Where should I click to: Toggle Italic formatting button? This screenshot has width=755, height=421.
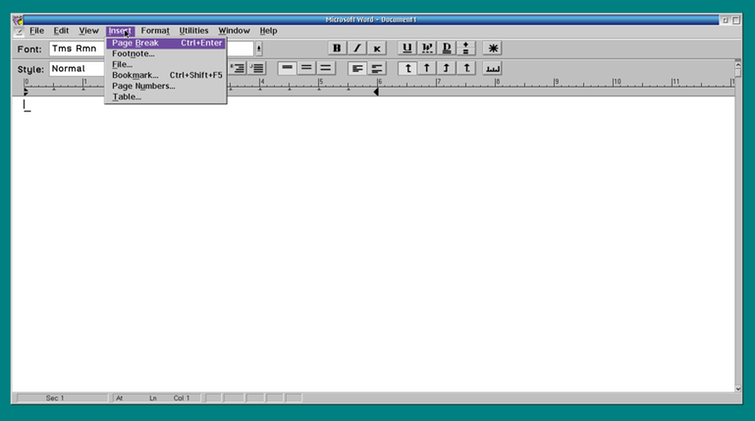tap(357, 48)
